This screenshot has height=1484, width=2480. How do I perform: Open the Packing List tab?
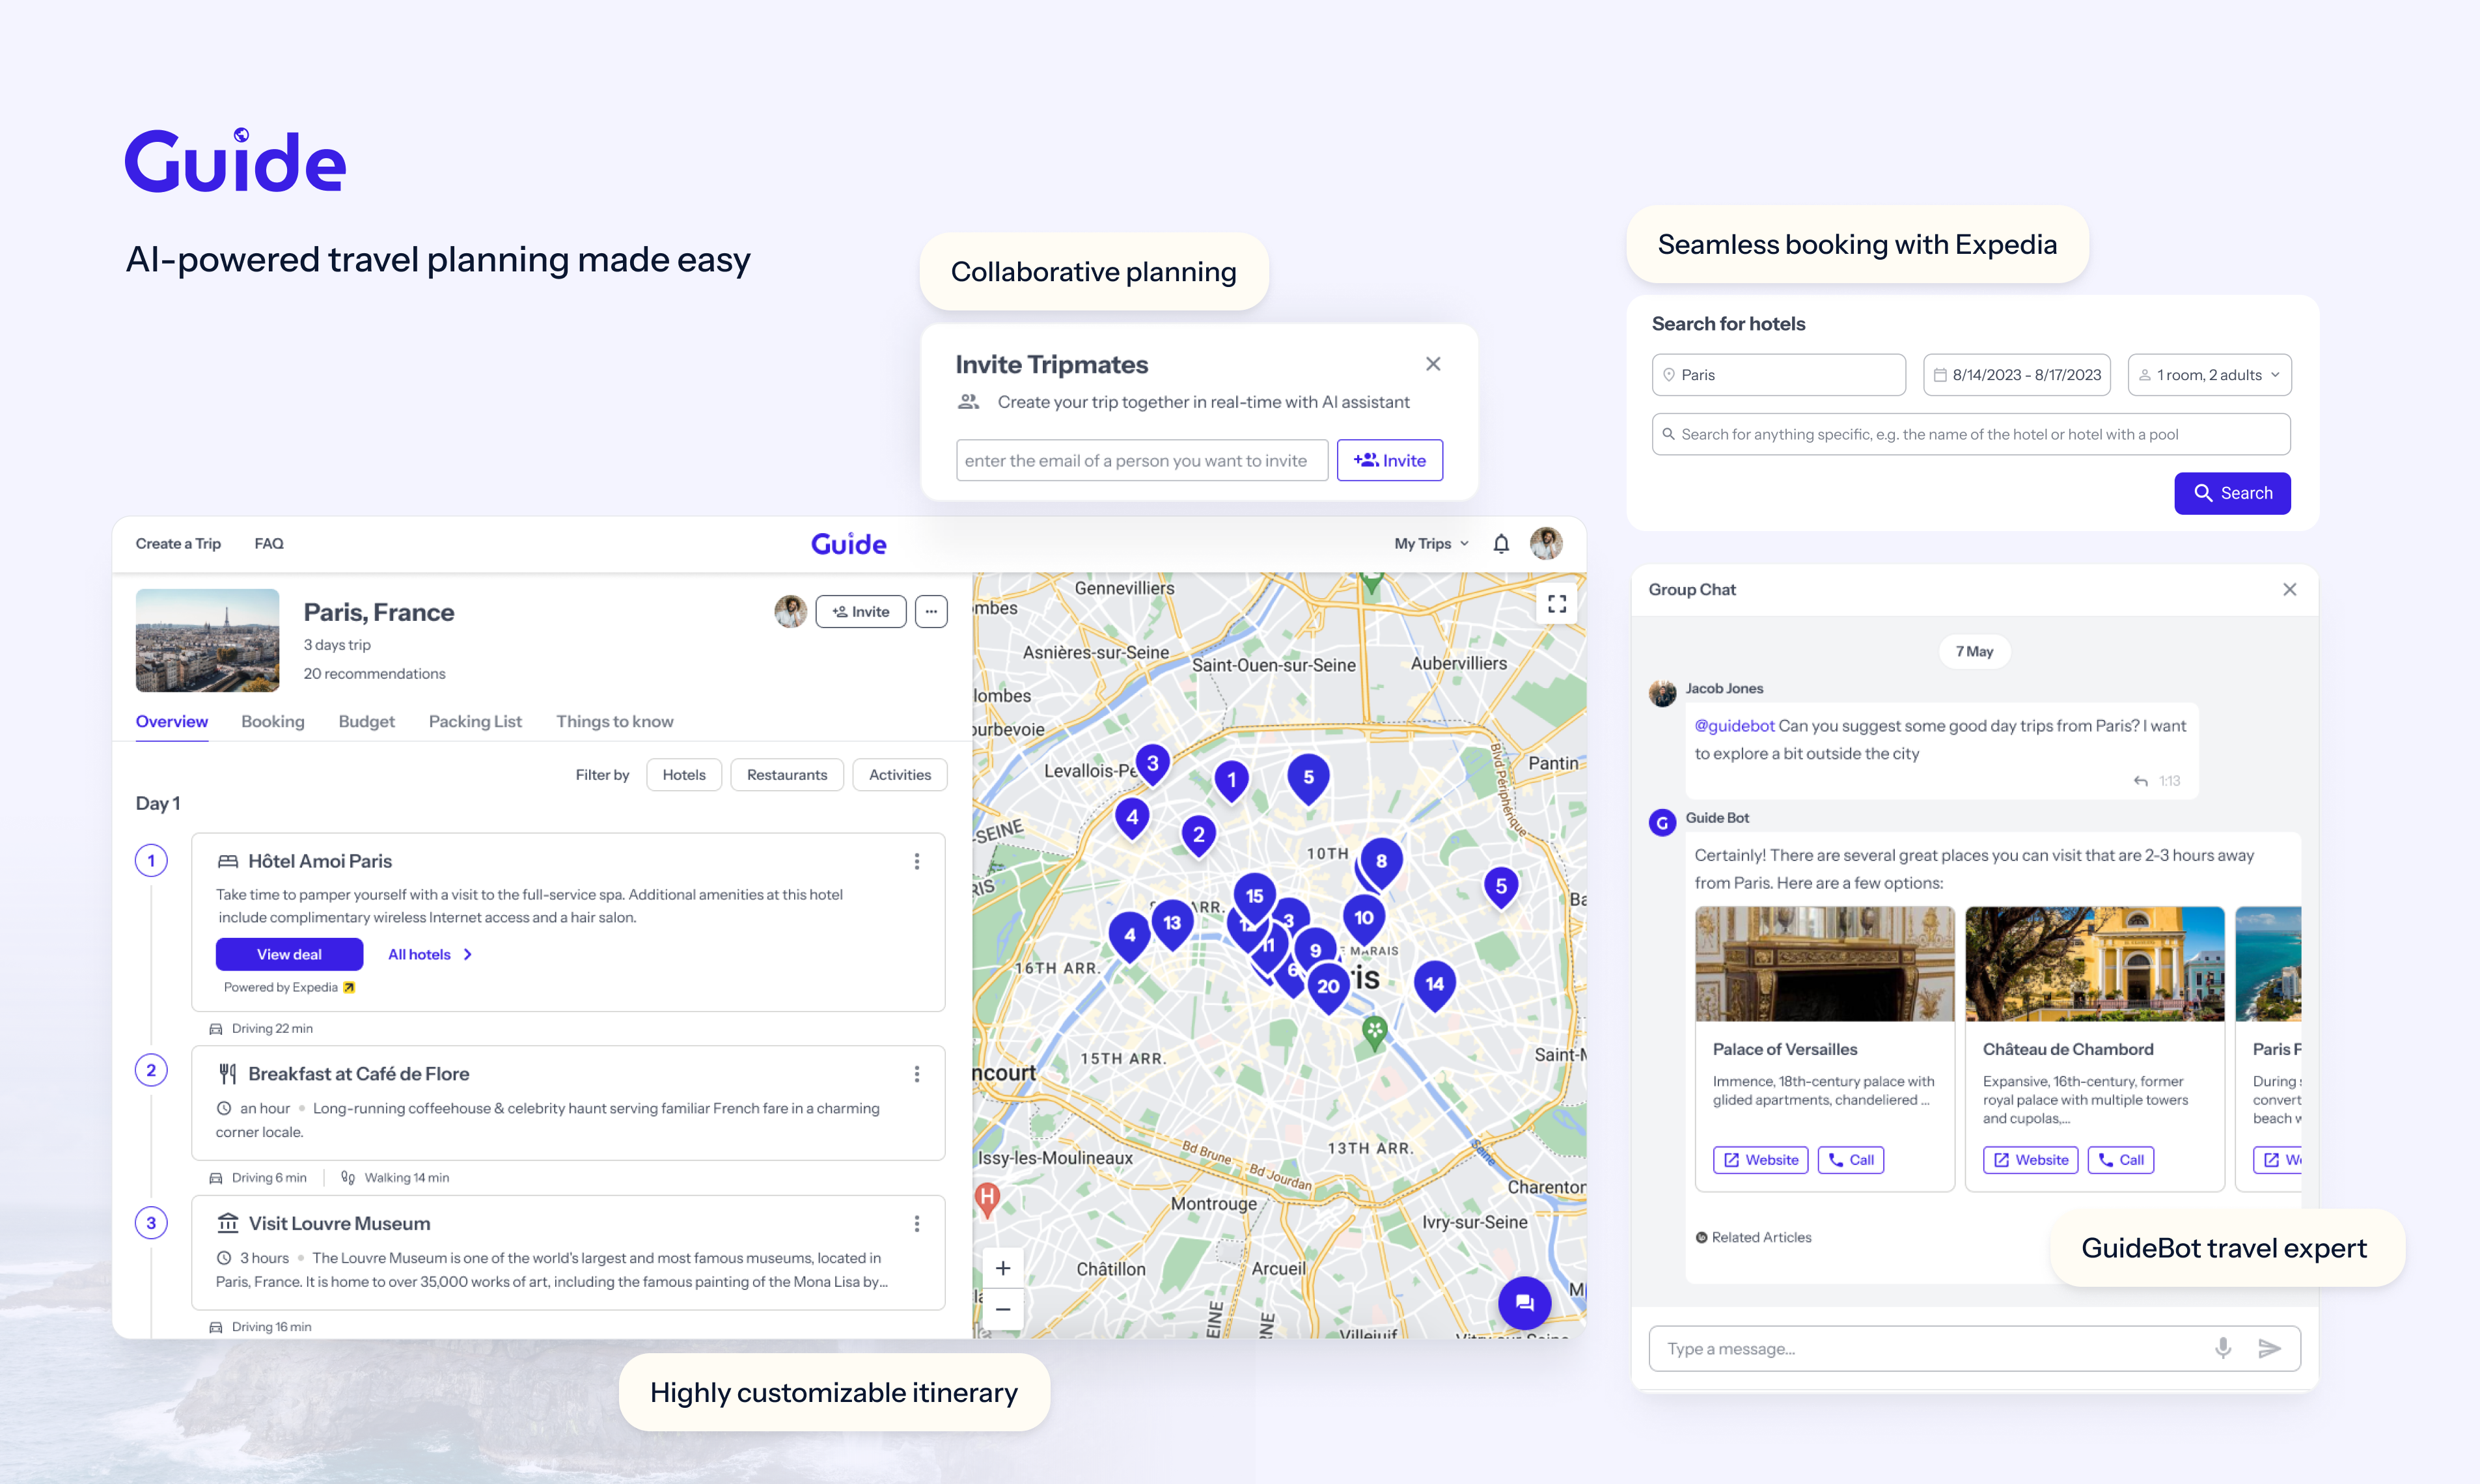475,721
